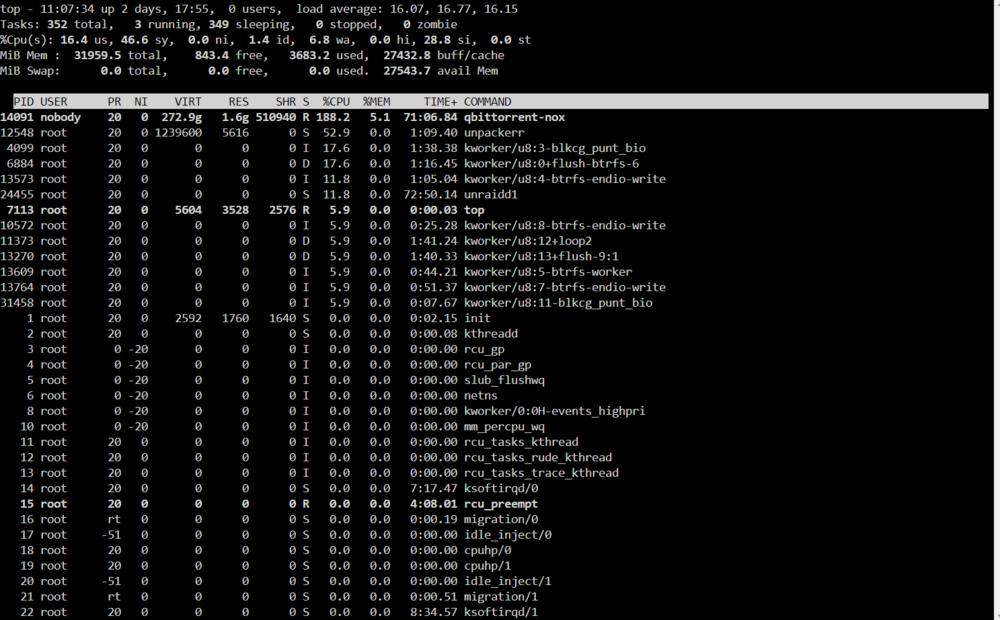Click kworker/u8:7-btrfs-endio-write command
Image resolution: width=1000 pixels, height=620 pixels.
[x=564, y=287]
